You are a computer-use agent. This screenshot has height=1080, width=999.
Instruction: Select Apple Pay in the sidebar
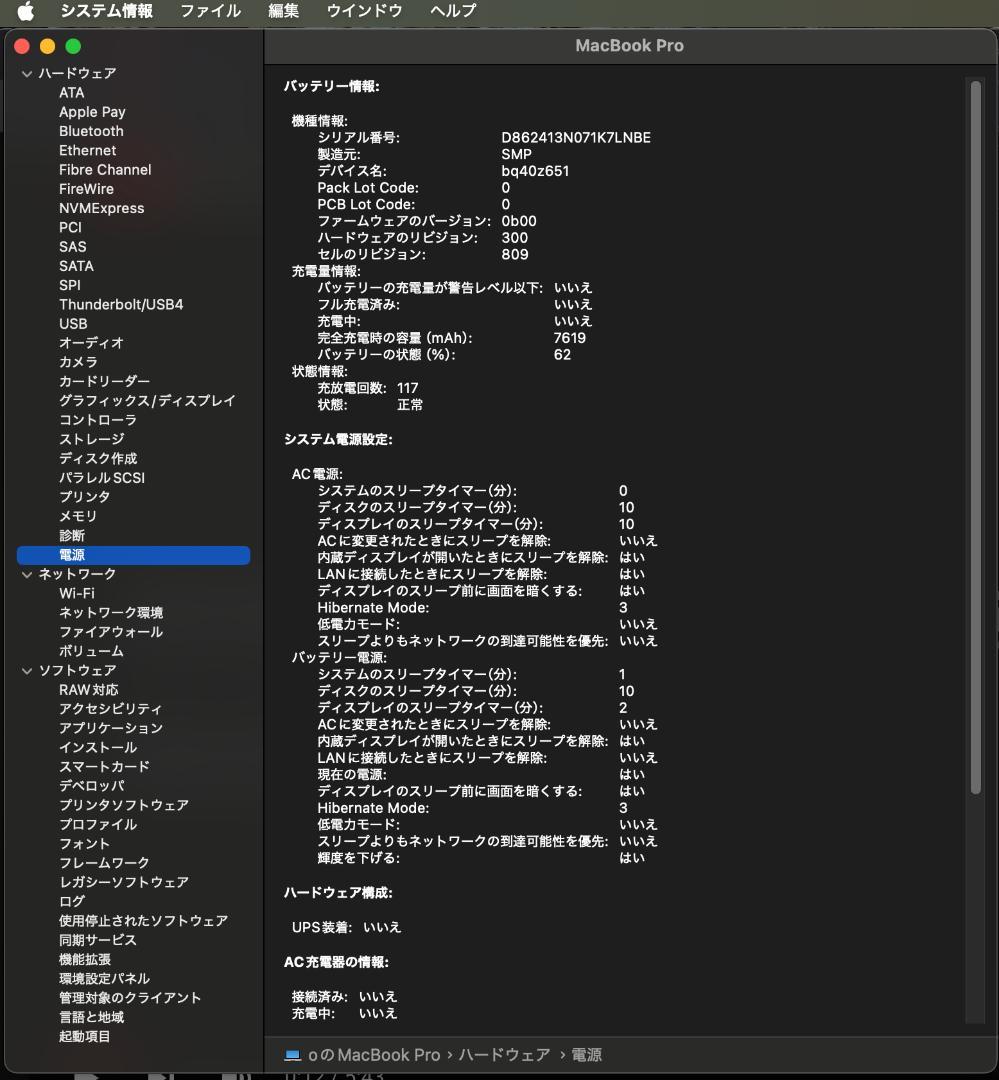pyautogui.click(x=92, y=112)
